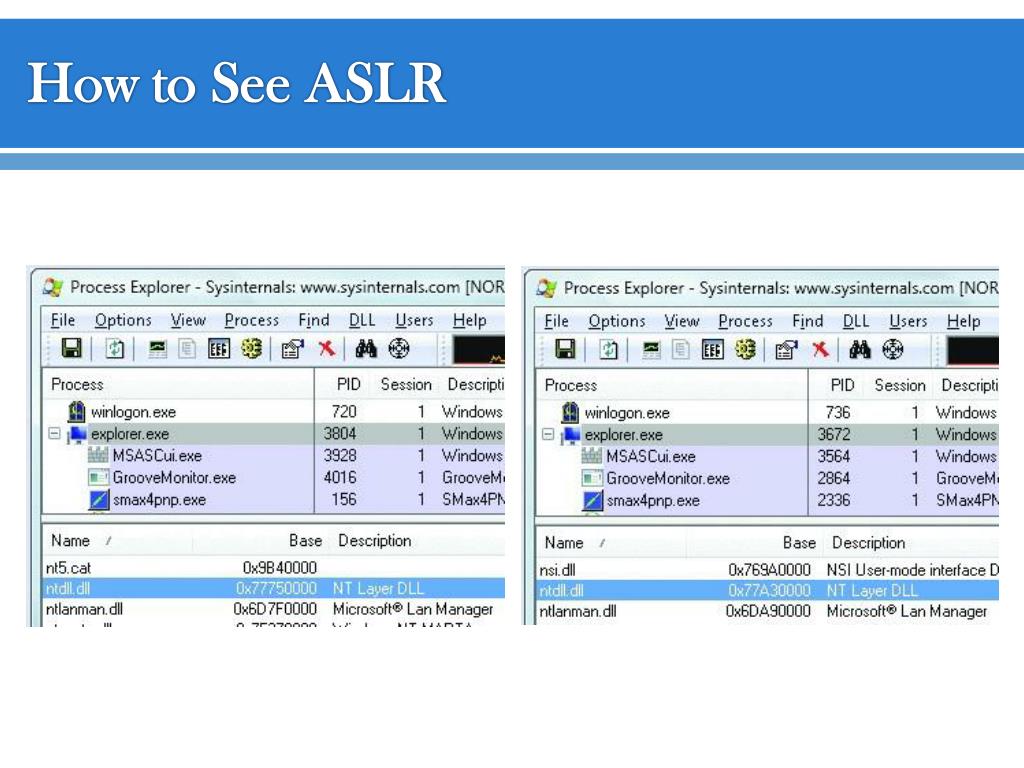Click Process Explorer title icon in left window
This screenshot has width=1024, height=768.
53,287
